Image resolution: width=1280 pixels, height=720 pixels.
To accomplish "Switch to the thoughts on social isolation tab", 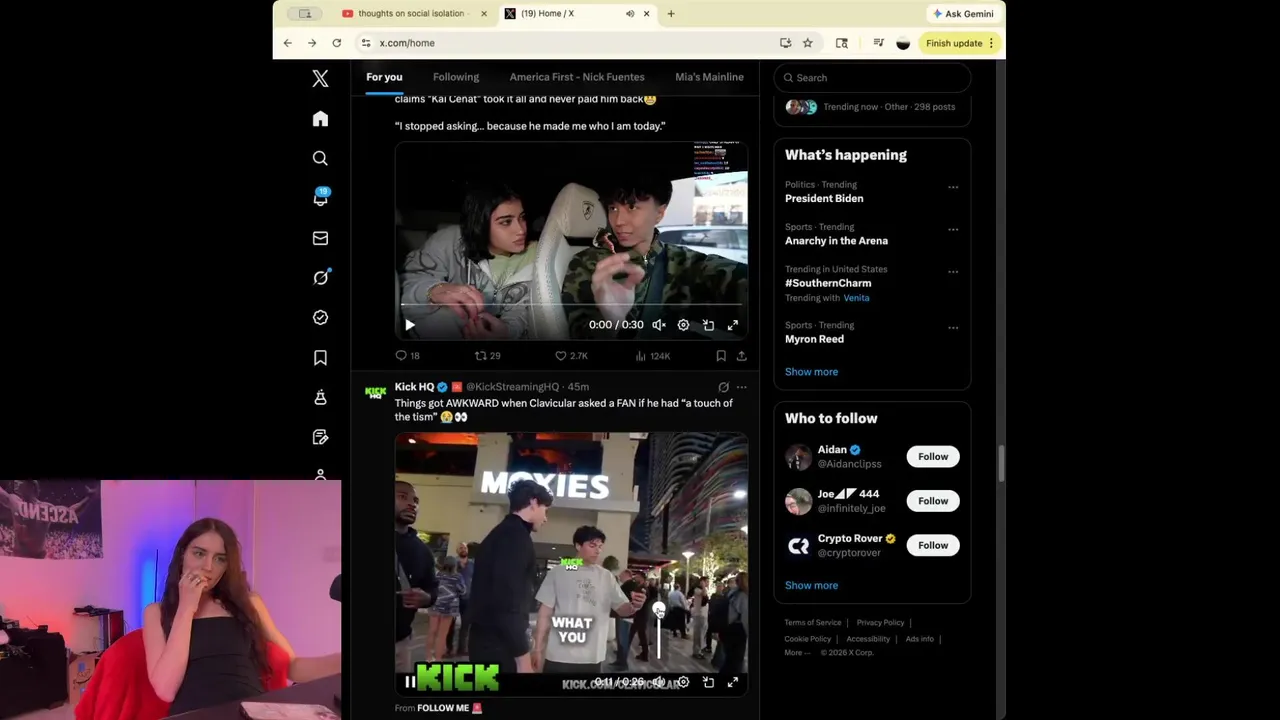I will click(x=414, y=14).
